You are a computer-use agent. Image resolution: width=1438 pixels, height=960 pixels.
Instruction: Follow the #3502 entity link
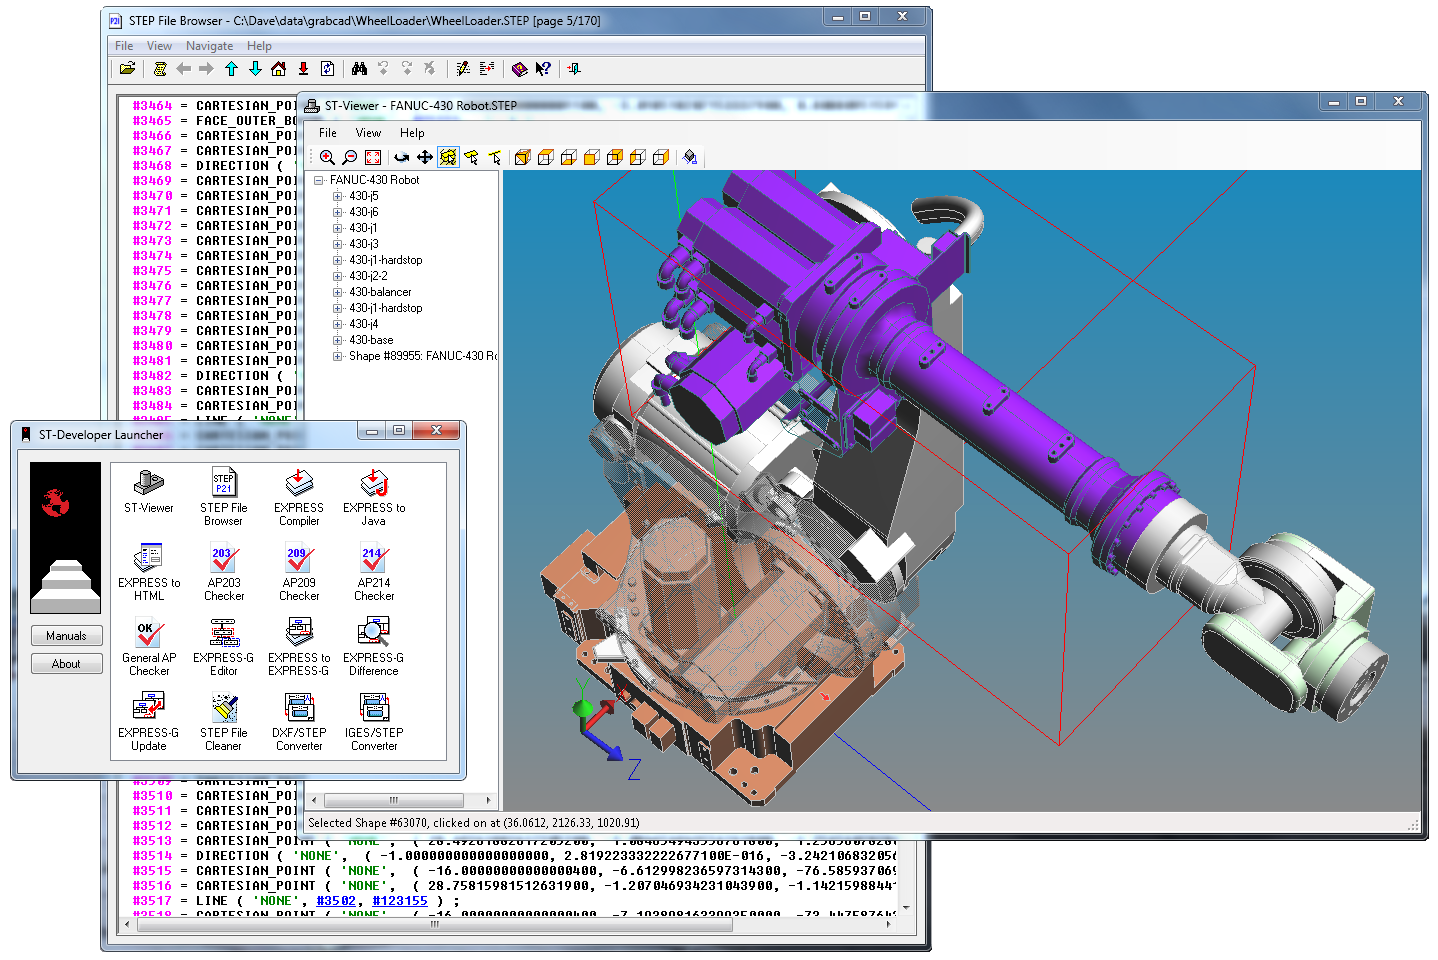click(336, 901)
